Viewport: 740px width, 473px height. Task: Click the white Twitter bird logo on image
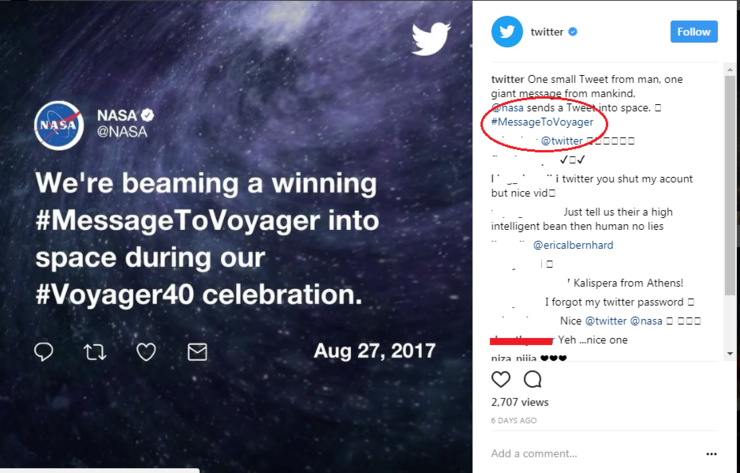tap(431, 39)
